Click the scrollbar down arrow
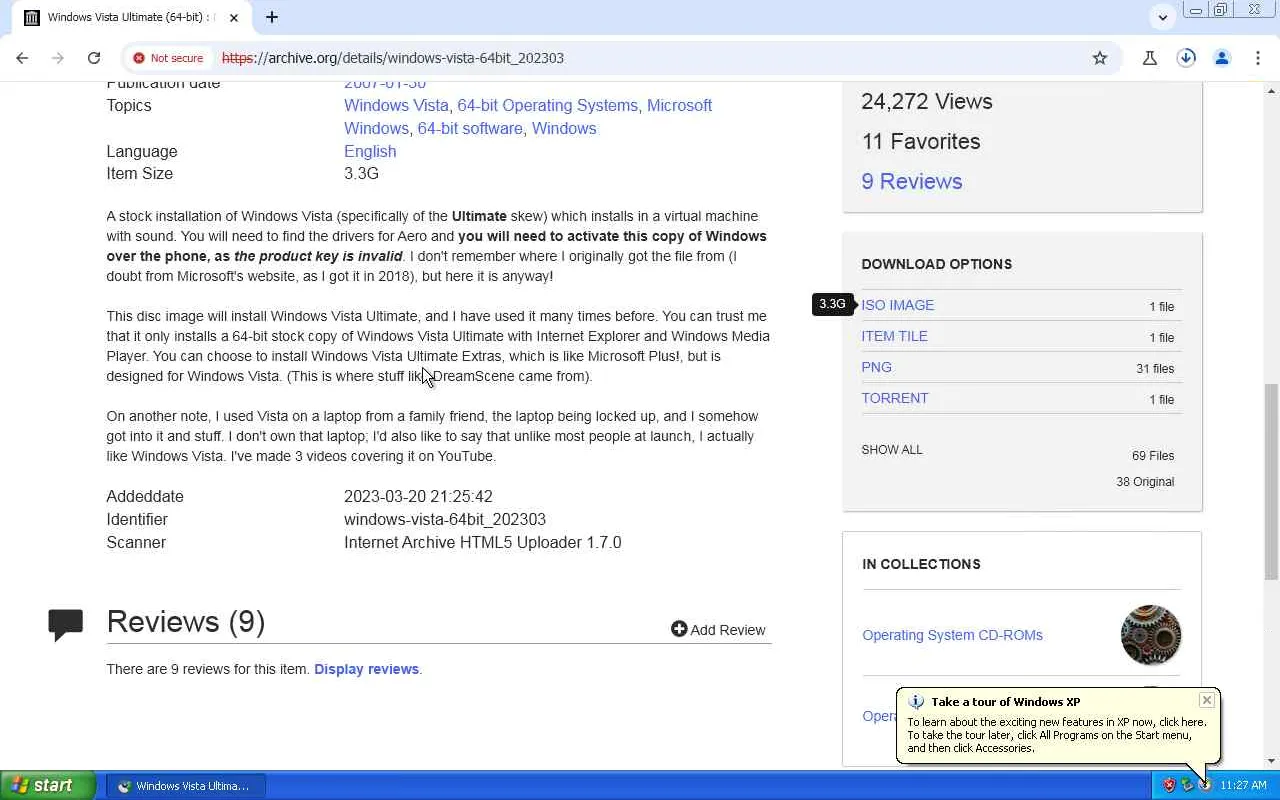Image resolution: width=1280 pixels, height=800 pixels. tap(1271, 762)
